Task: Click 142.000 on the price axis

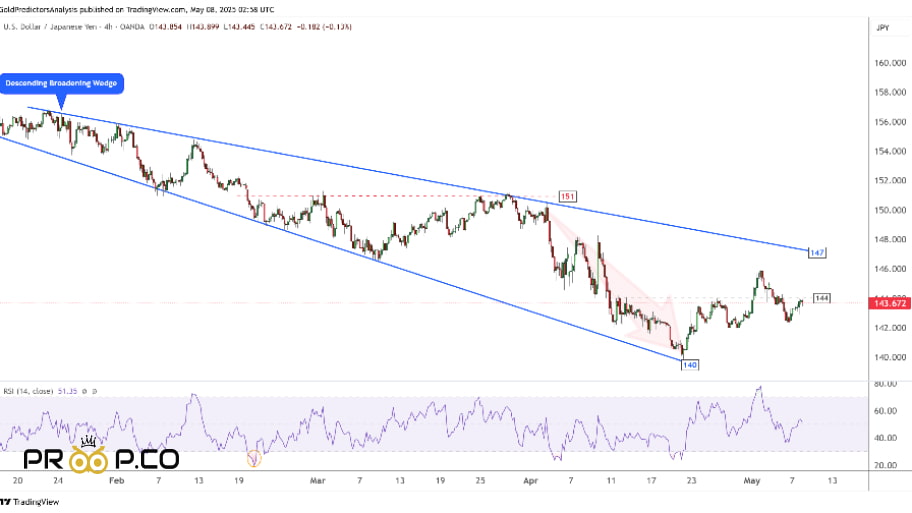Action: pyautogui.click(x=890, y=327)
